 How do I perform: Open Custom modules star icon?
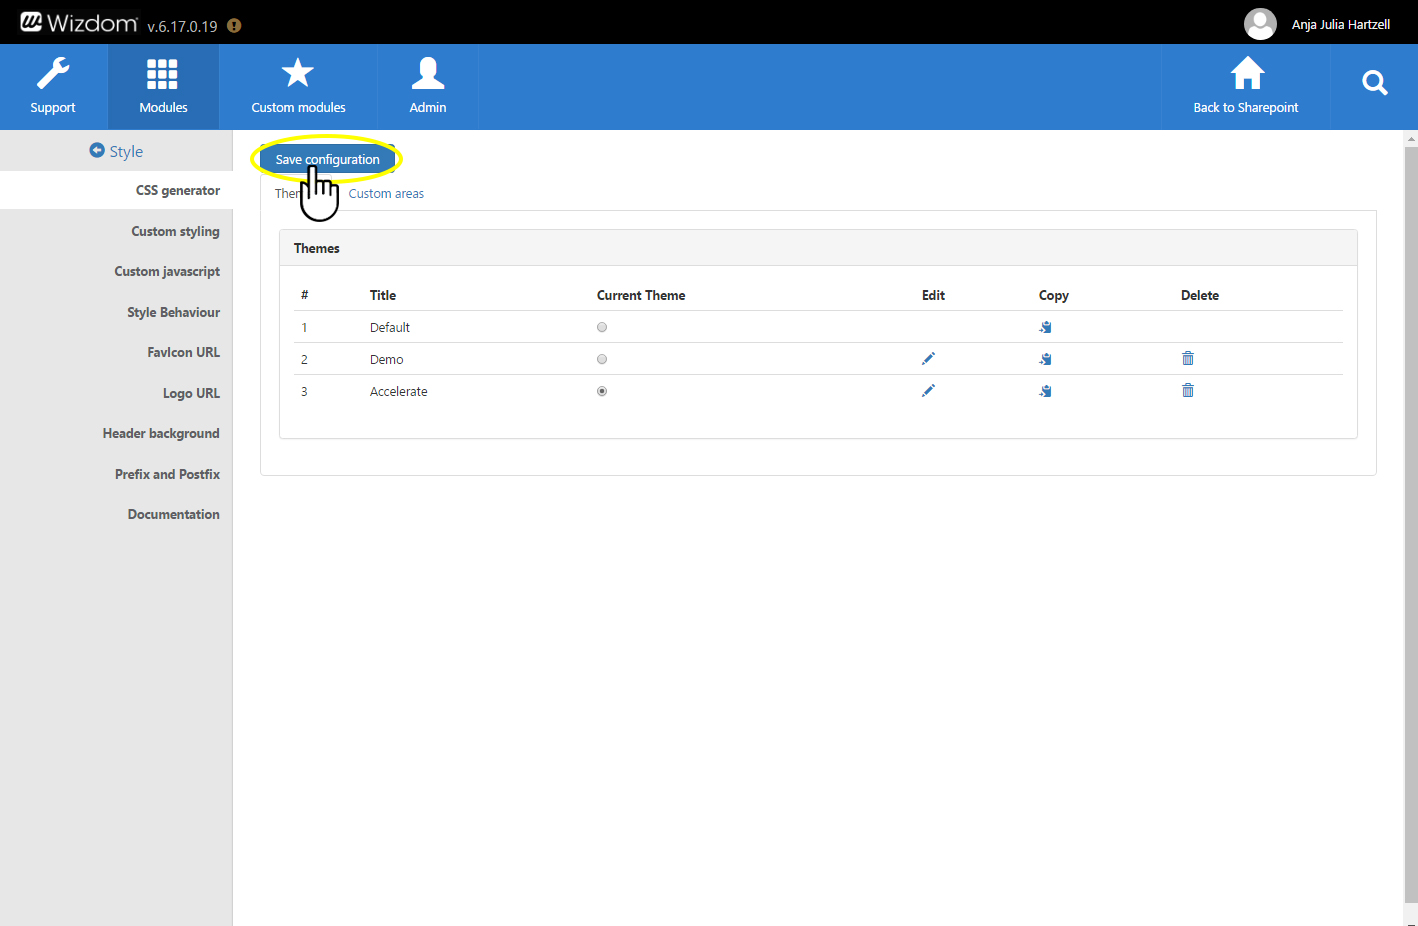(297, 73)
